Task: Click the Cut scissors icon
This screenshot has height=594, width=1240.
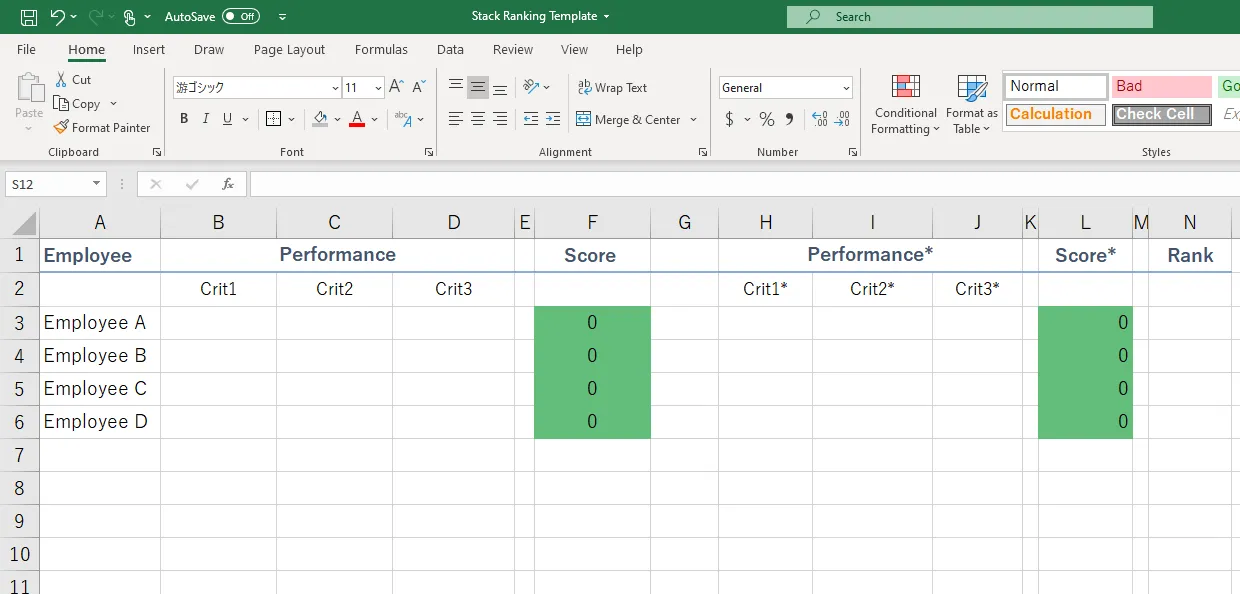Action: click(61, 79)
